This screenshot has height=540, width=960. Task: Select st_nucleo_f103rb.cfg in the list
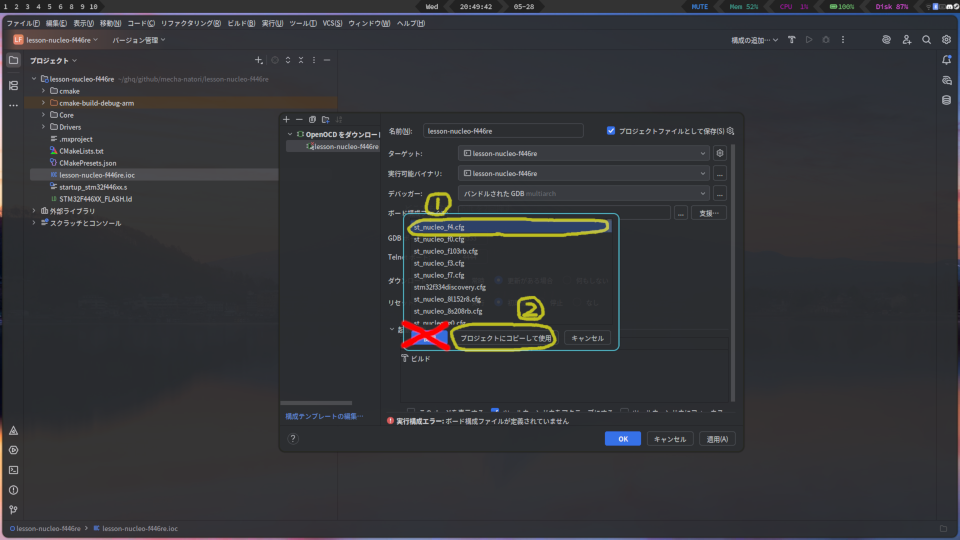pos(509,251)
